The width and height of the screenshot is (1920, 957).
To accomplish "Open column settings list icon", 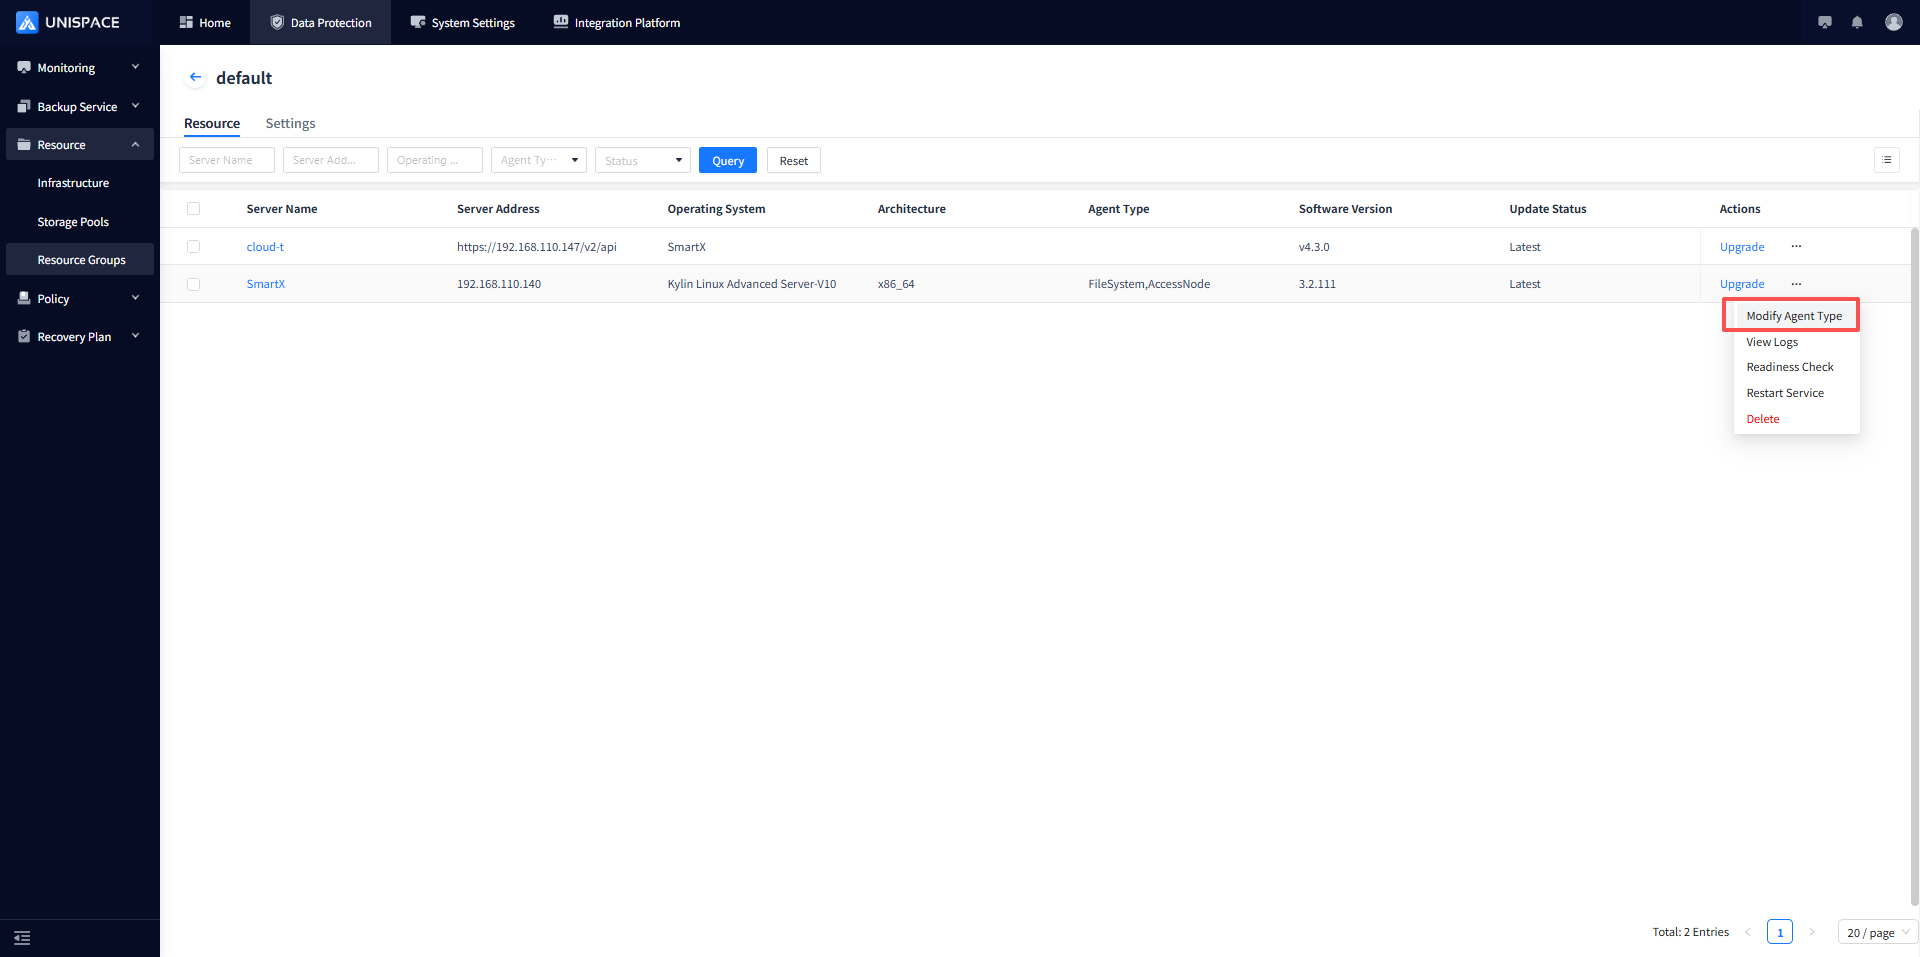I will tap(1886, 160).
